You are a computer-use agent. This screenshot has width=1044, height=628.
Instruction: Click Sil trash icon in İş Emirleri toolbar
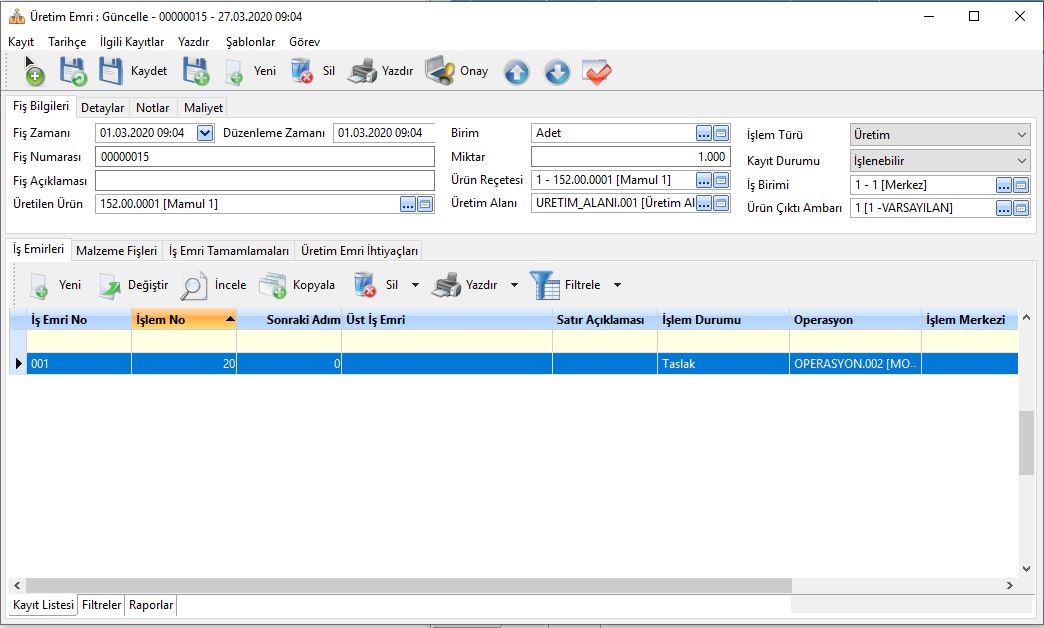pos(365,285)
